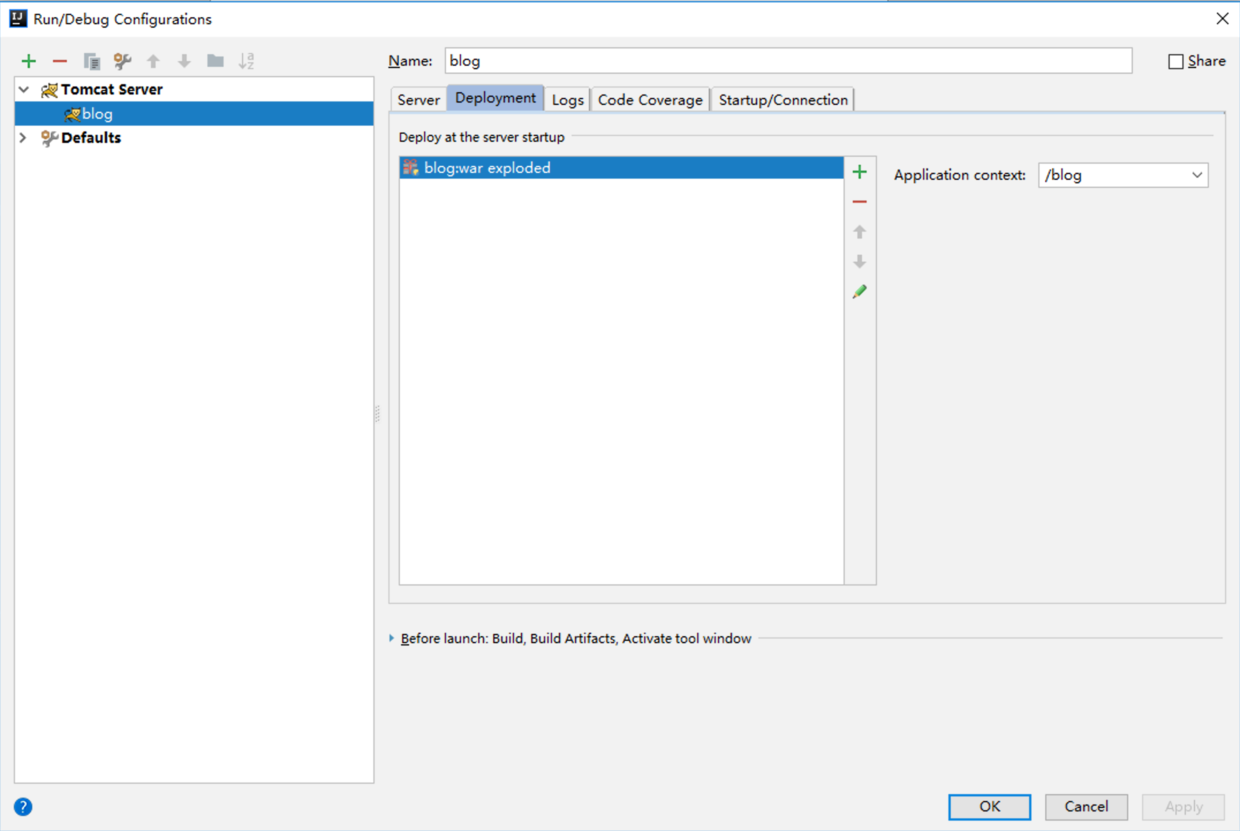Open the Logs tab

click(567, 100)
